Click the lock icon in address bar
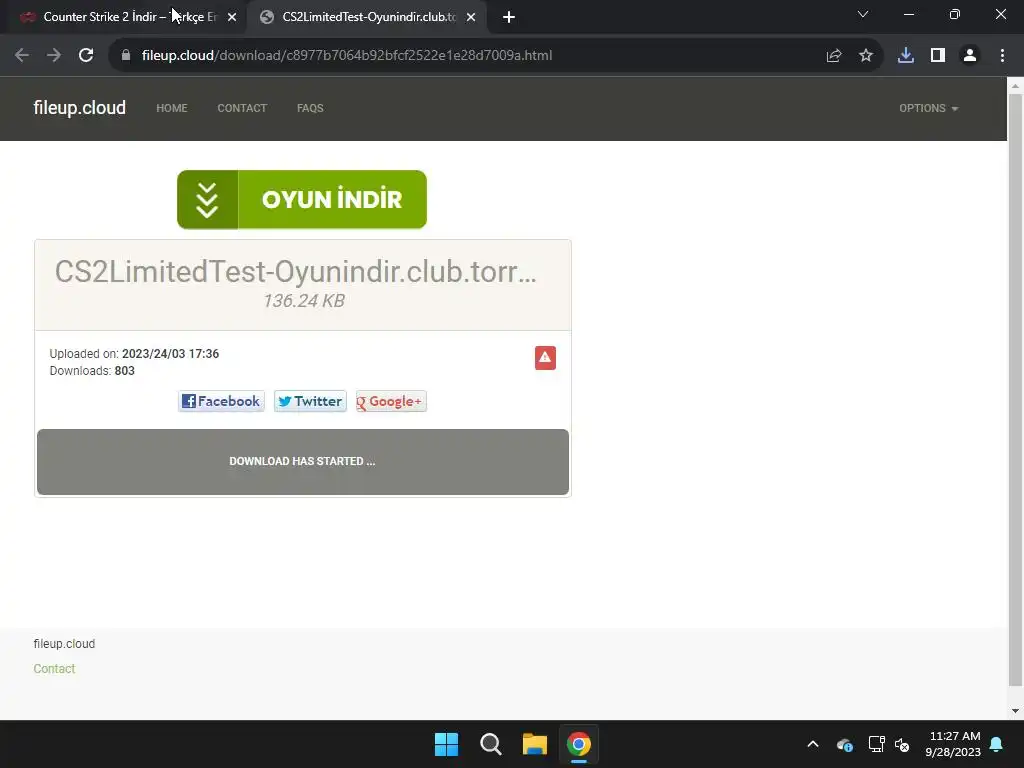This screenshot has height=768, width=1024. click(126, 56)
